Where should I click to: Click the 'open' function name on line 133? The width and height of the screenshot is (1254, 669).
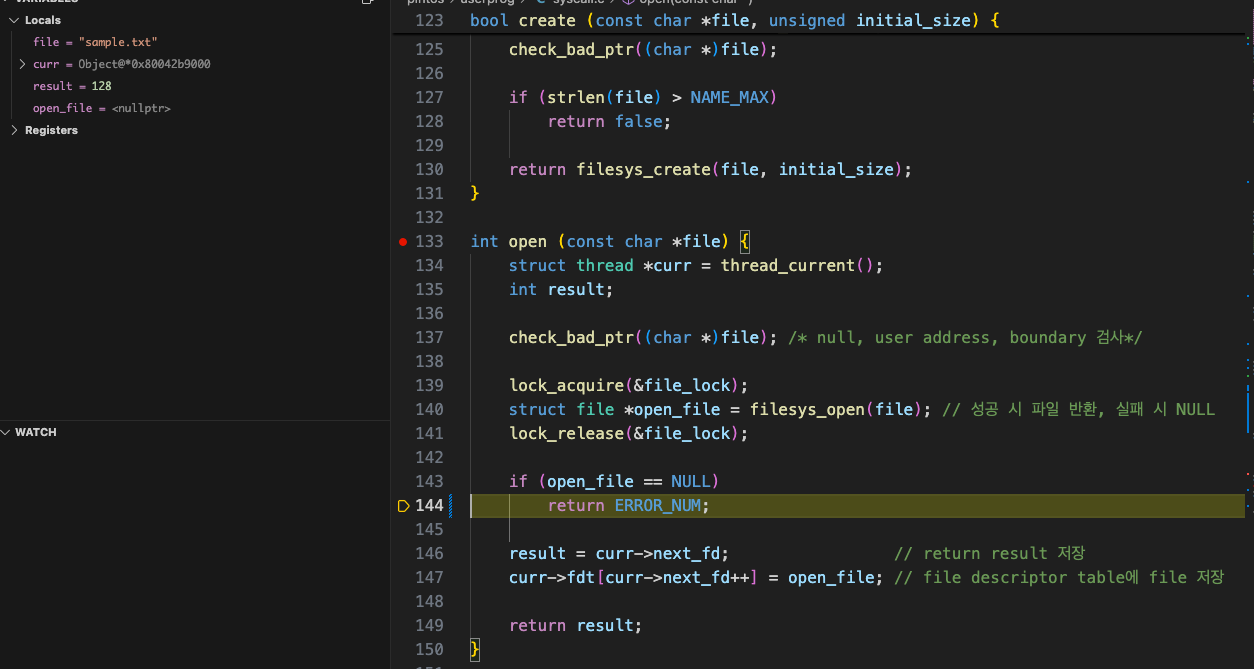528,241
